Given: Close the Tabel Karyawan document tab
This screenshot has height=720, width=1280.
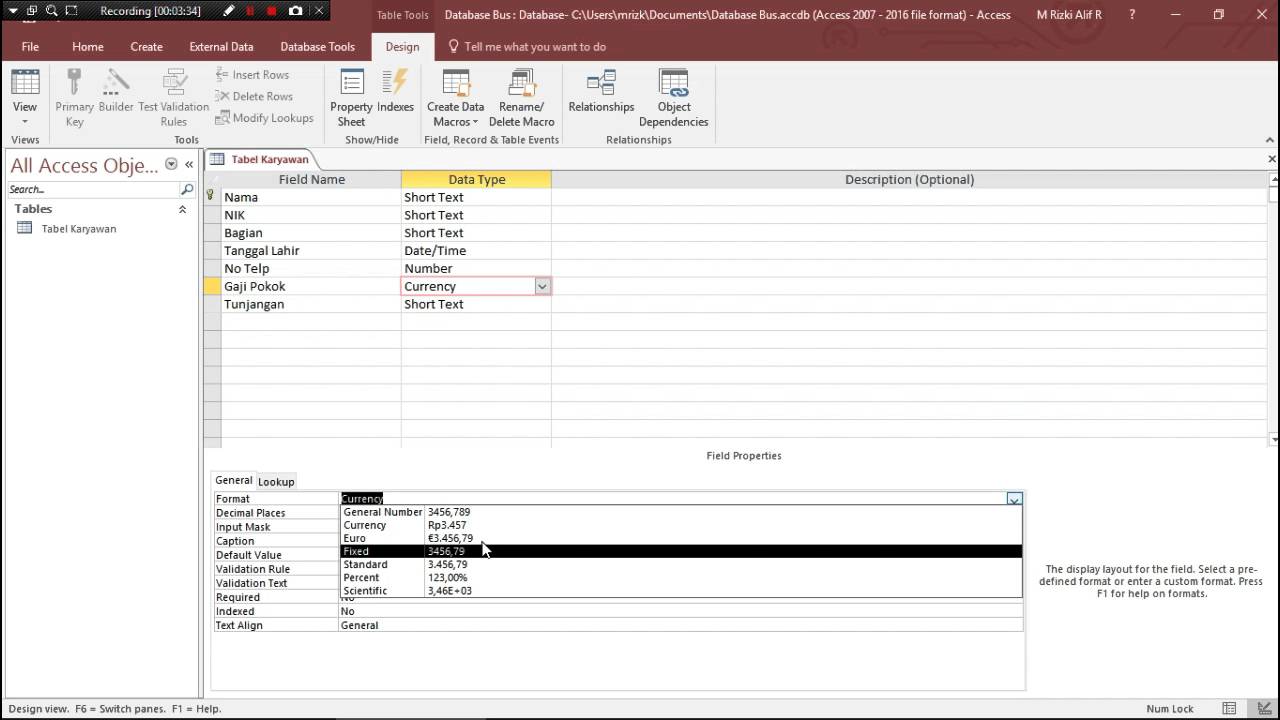Looking at the screenshot, I should pyautogui.click(x=1272, y=159).
